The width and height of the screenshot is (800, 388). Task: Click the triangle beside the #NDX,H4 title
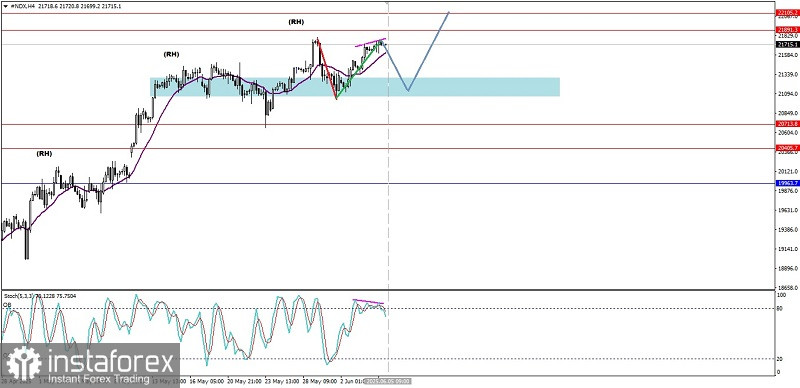[x=7, y=7]
